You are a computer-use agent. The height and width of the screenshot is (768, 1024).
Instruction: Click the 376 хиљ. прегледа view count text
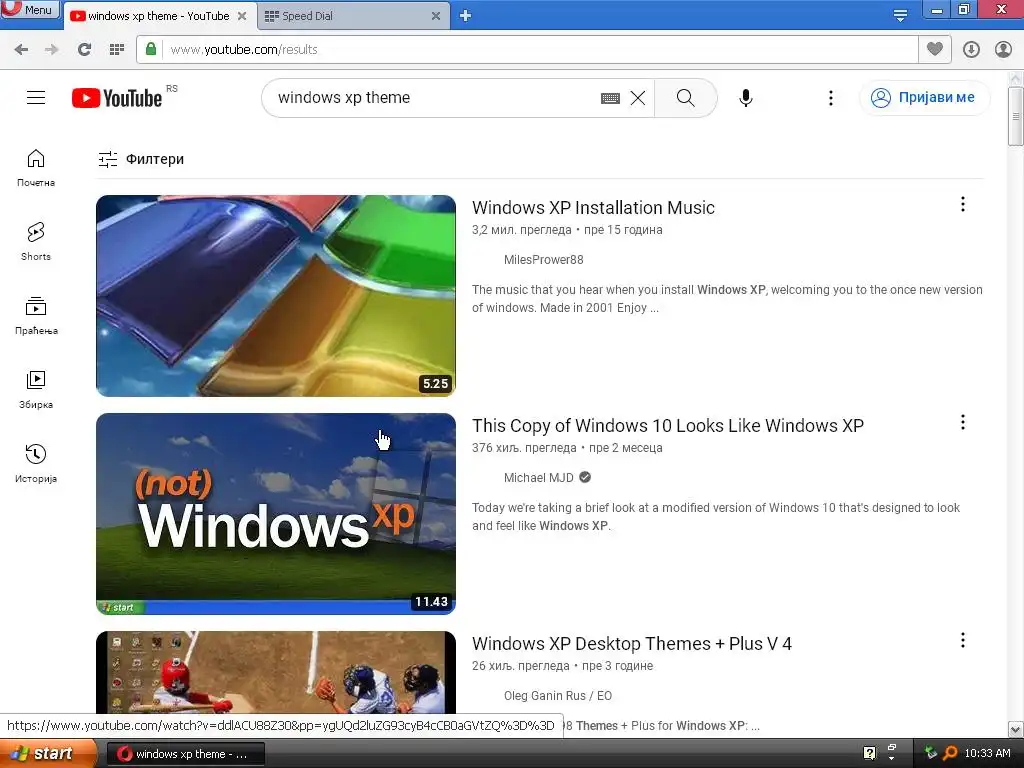point(524,448)
